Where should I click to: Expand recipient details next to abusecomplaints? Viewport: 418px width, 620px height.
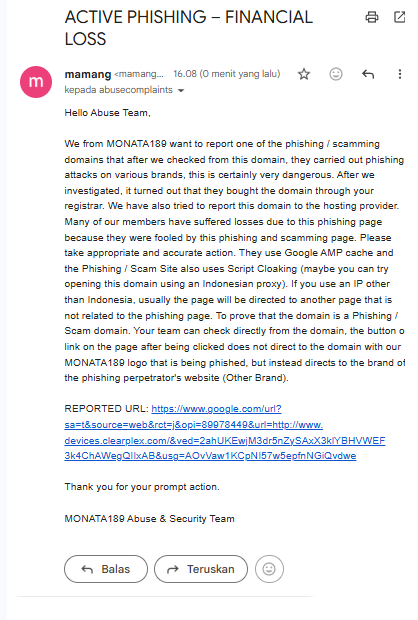coord(181,91)
